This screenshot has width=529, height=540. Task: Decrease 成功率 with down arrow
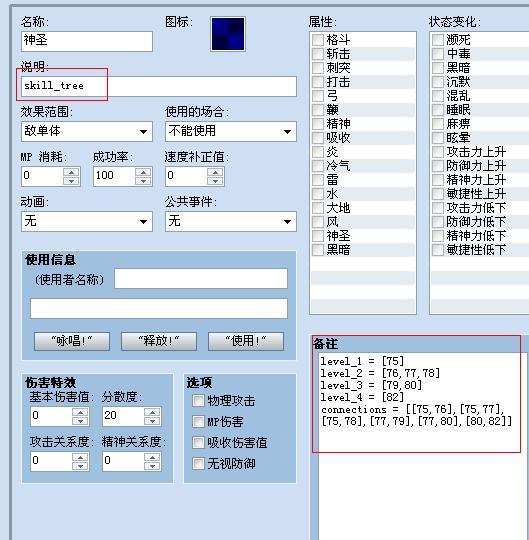point(143,181)
